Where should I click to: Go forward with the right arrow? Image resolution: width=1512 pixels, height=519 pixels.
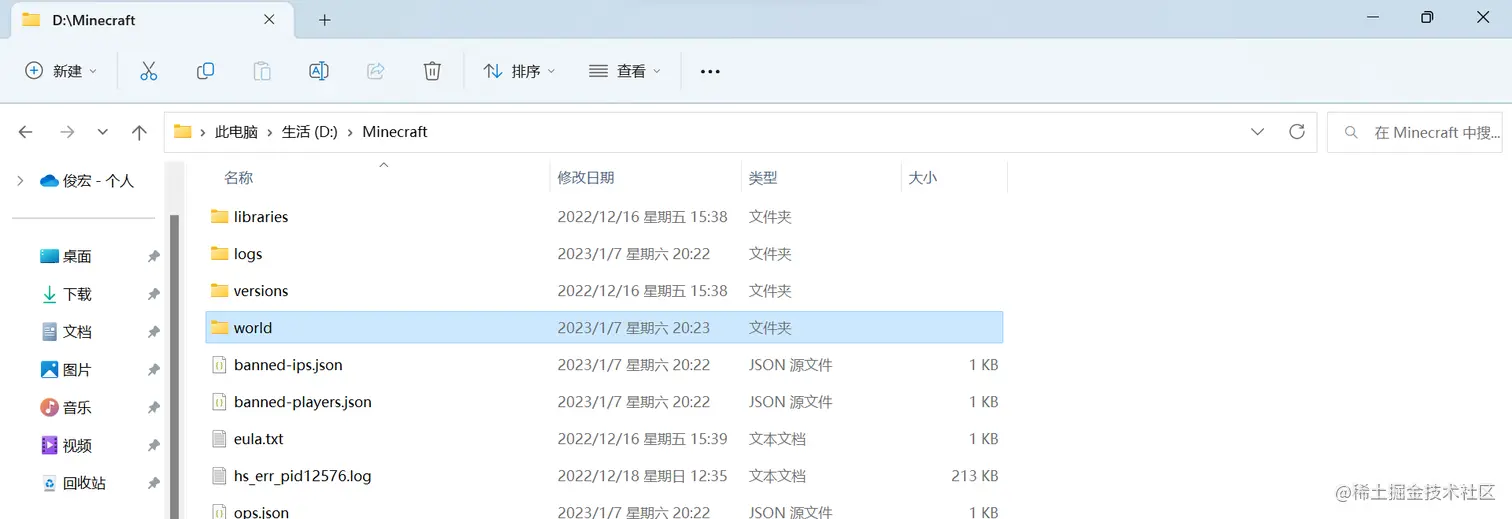(67, 132)
